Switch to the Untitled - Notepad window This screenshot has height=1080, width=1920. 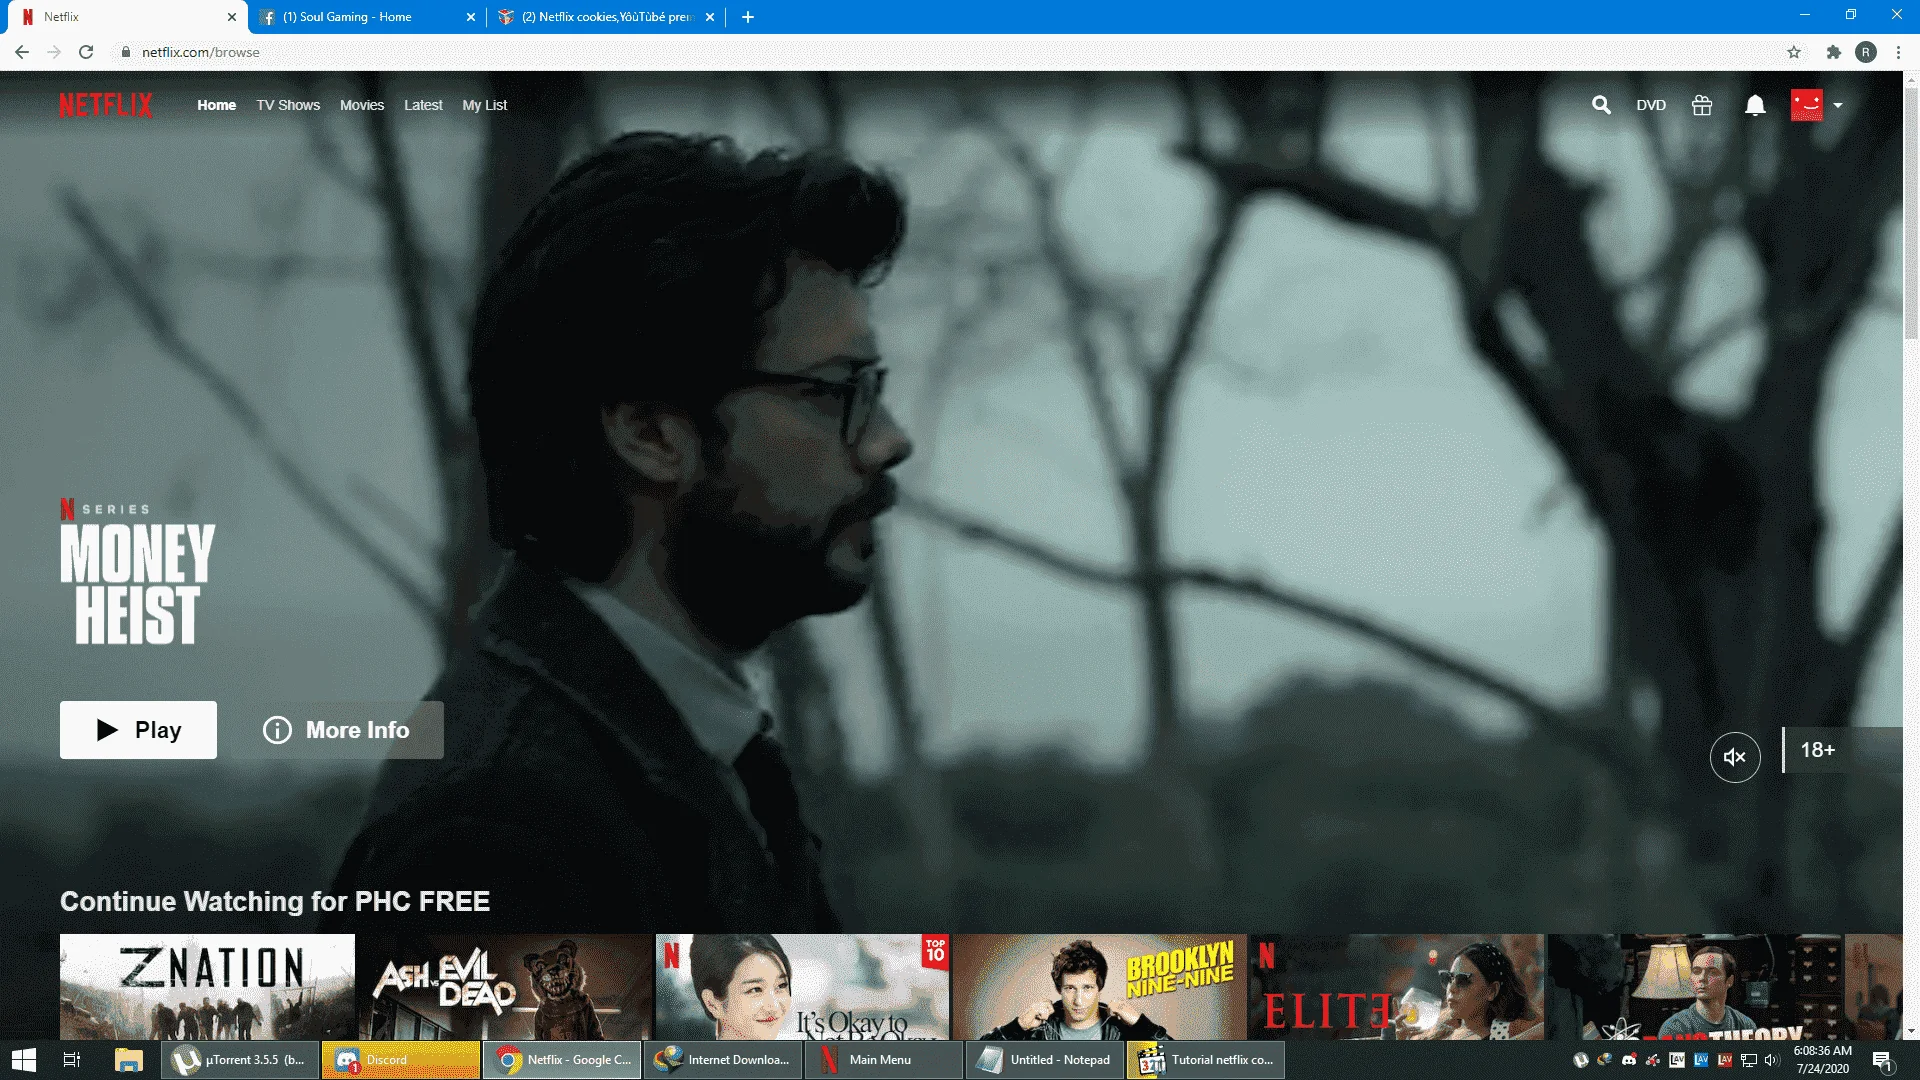click(1045, 1060)
